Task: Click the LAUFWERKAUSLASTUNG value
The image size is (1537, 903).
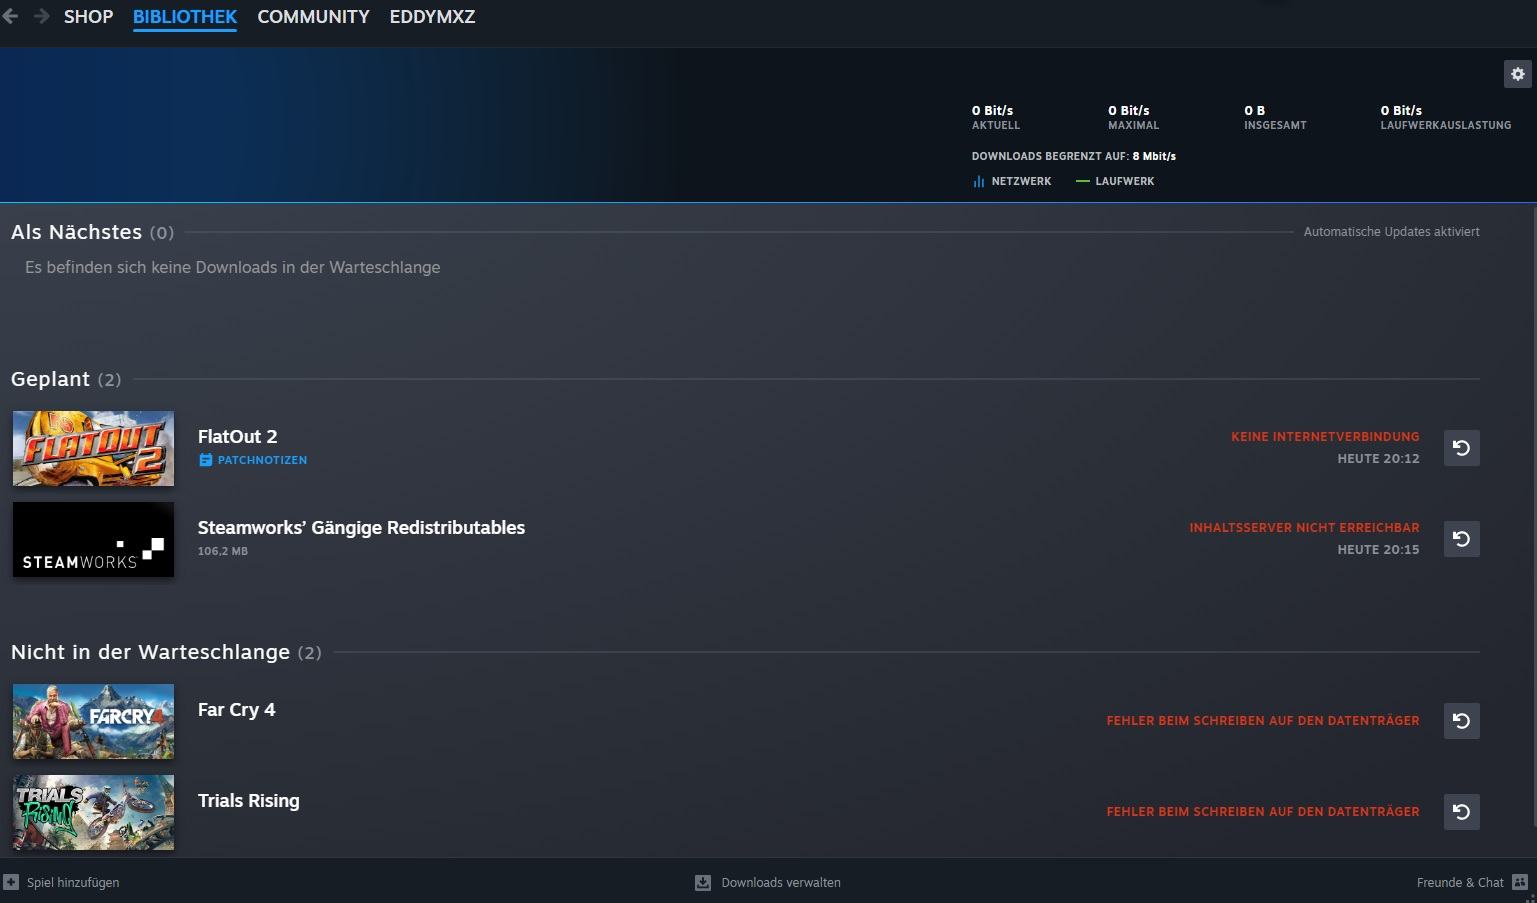Action: tap(1401, 110)
